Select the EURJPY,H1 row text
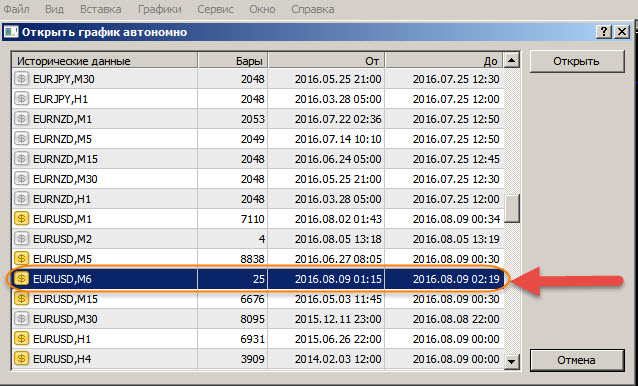Image resolution: width=638 pixels, height=386 pixels. click(x=60, y=99)
